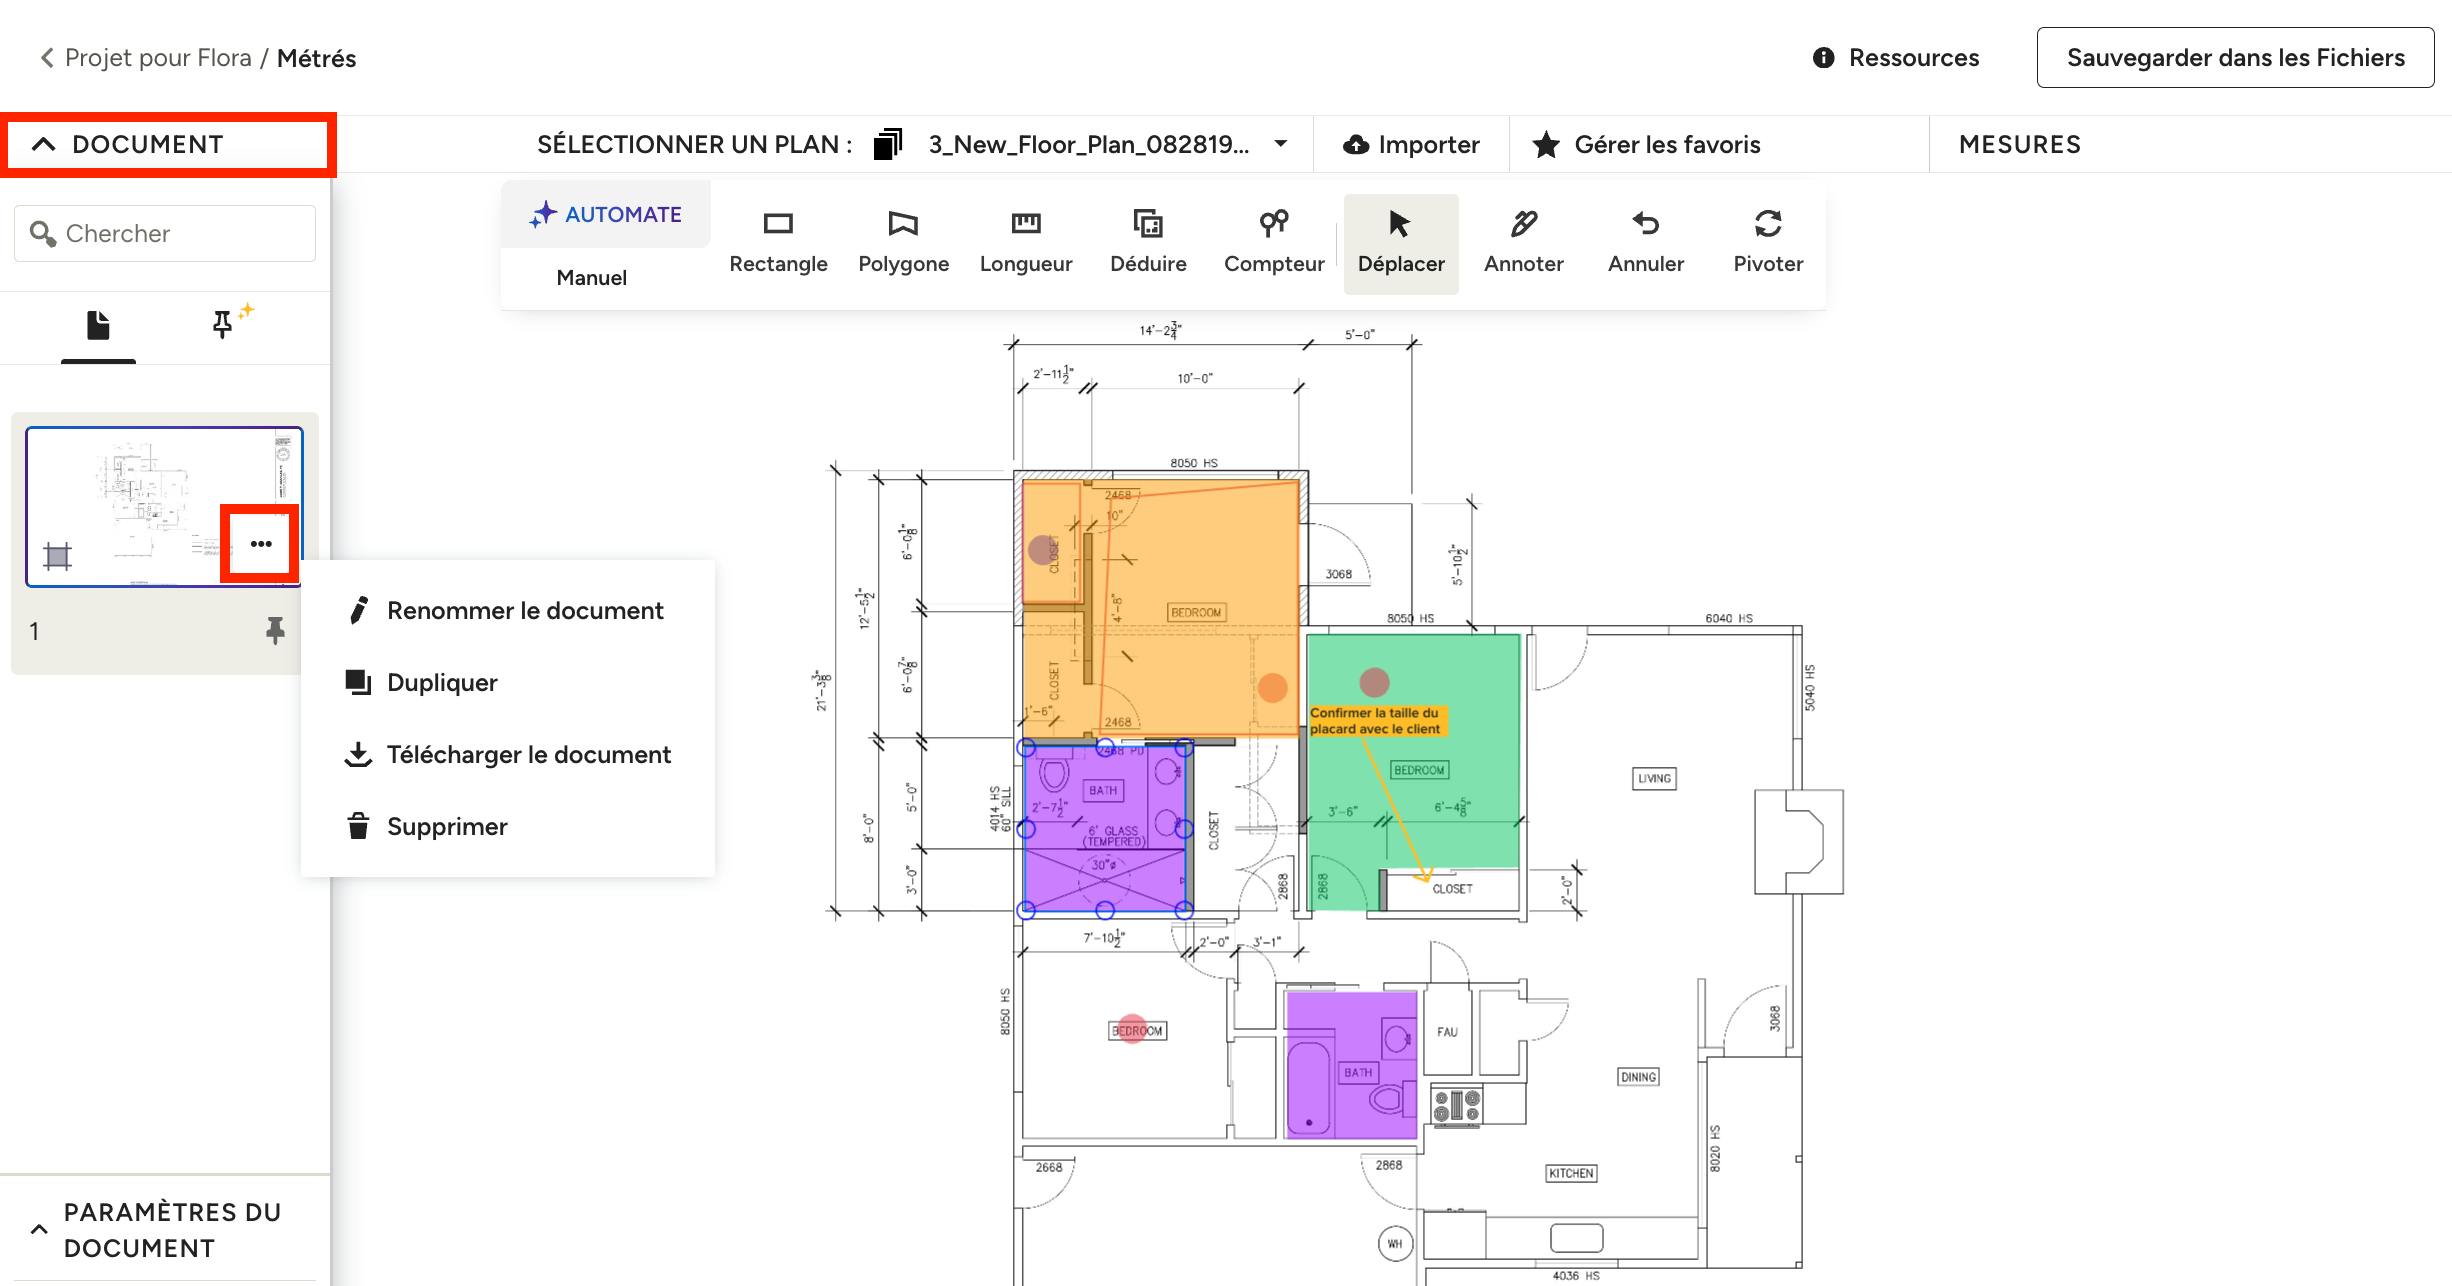Click the Annoter pencil tool
The height and width of the screenshot is (1286, 2452).
point(1523,242)
